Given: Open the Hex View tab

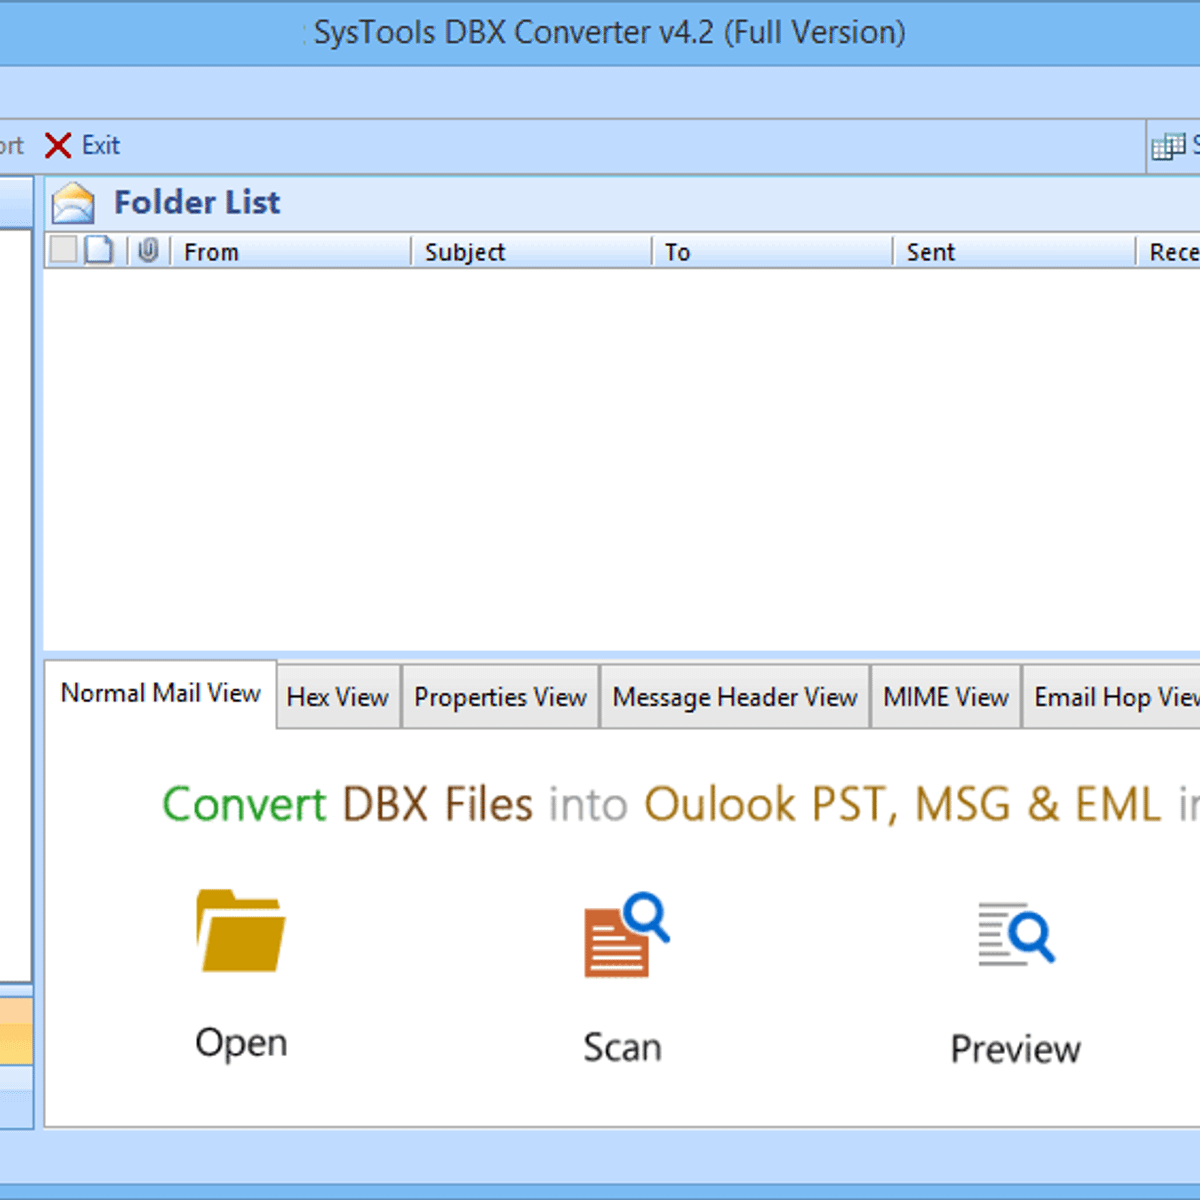Looking at the screenshot, I should tap(338, 697).
